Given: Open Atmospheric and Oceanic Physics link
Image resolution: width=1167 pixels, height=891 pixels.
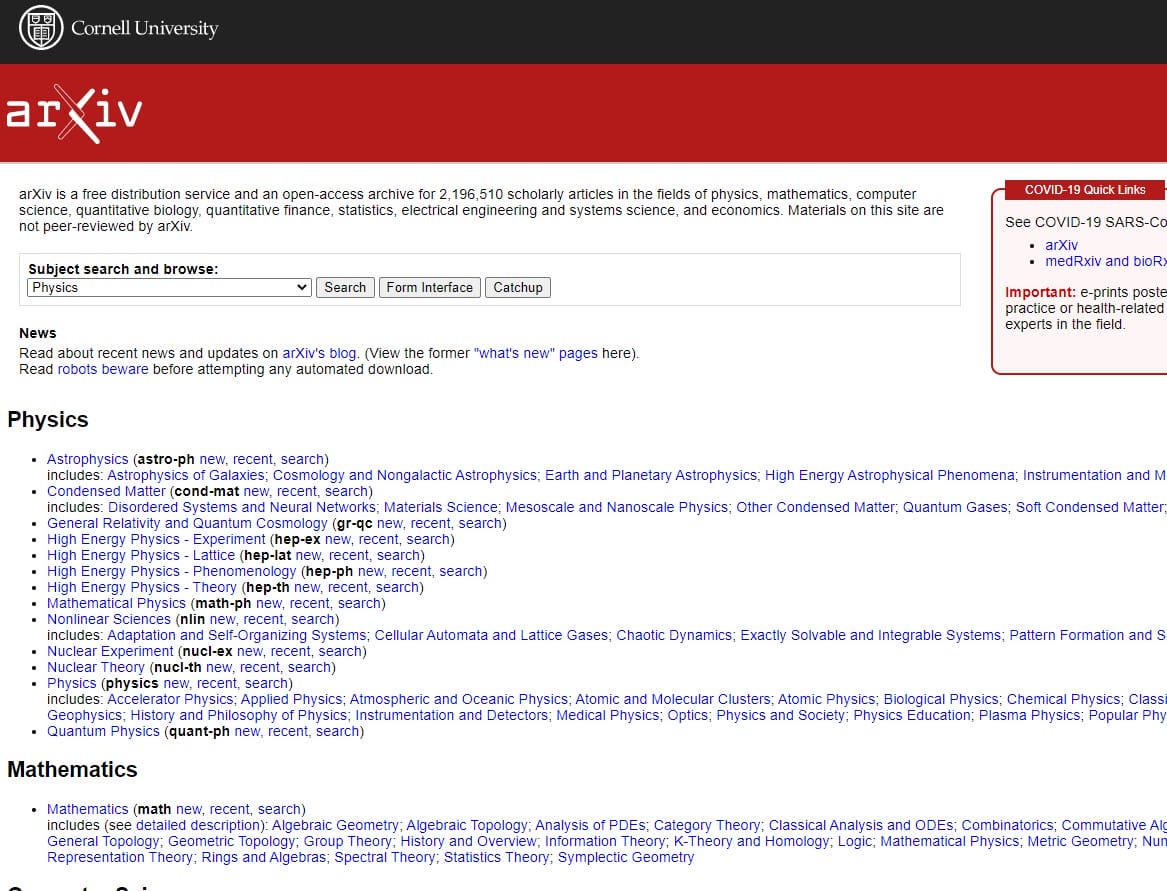Looking at the screenshot, I should pyautogui.click(x=458, y=700).
